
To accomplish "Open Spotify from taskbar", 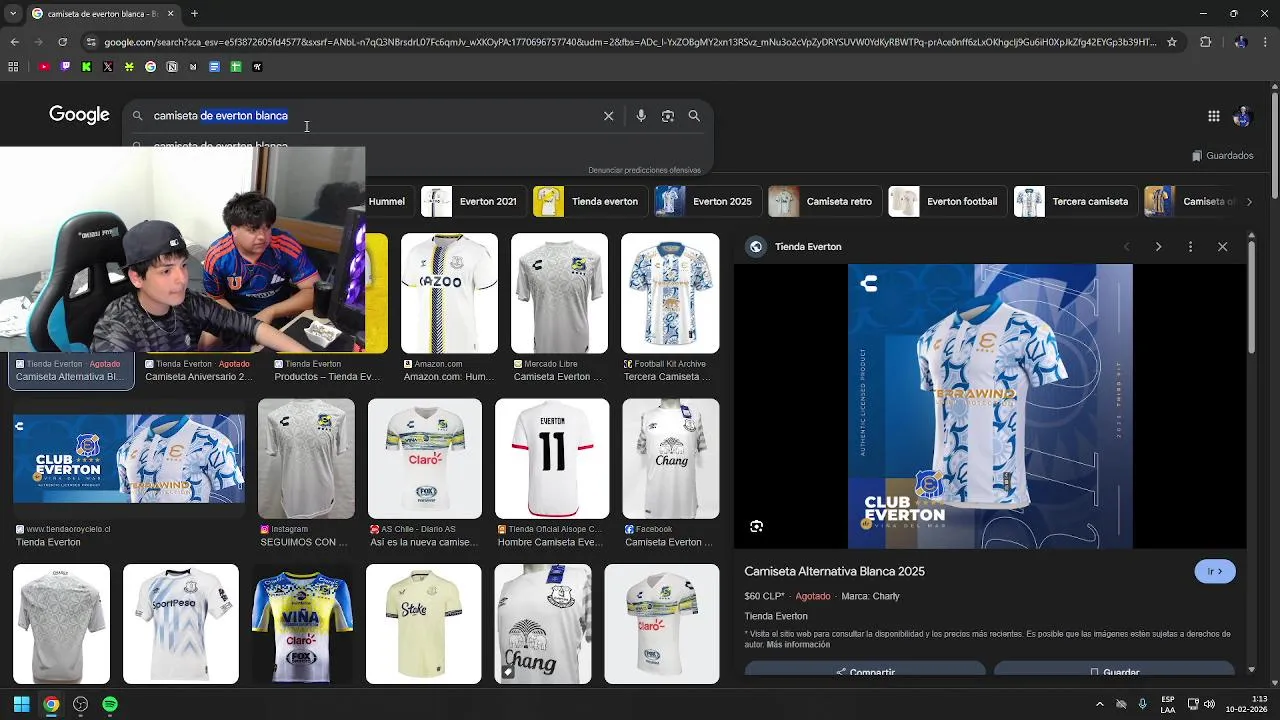I will click(x=110, y=704).
